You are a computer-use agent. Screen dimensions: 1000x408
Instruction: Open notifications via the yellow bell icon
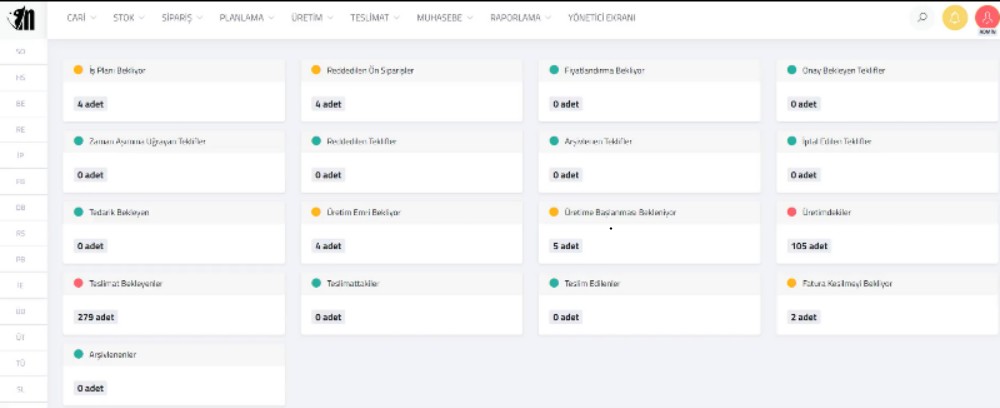pos(955,18)
